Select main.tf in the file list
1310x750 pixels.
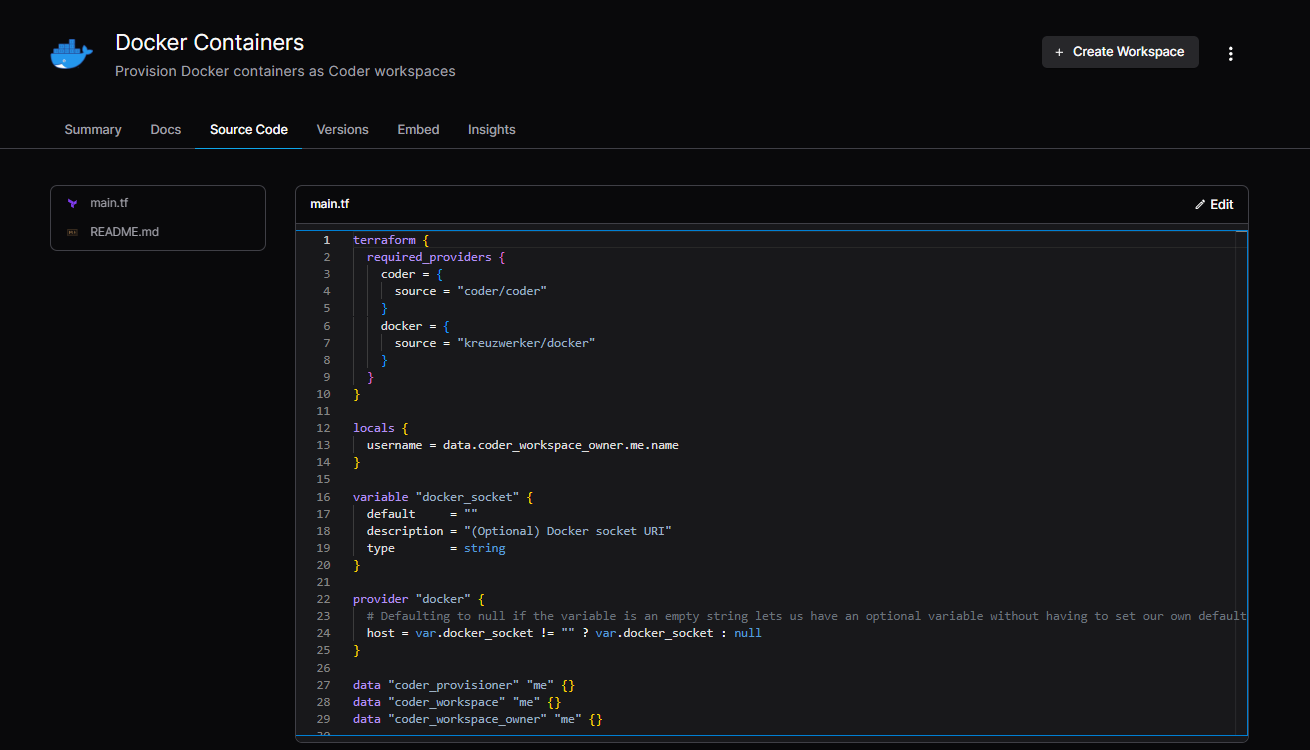coord(158,203)
